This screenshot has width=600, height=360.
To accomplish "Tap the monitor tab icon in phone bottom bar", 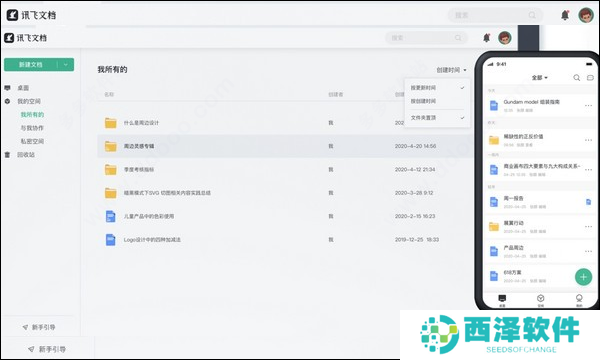I will [502, 298].
